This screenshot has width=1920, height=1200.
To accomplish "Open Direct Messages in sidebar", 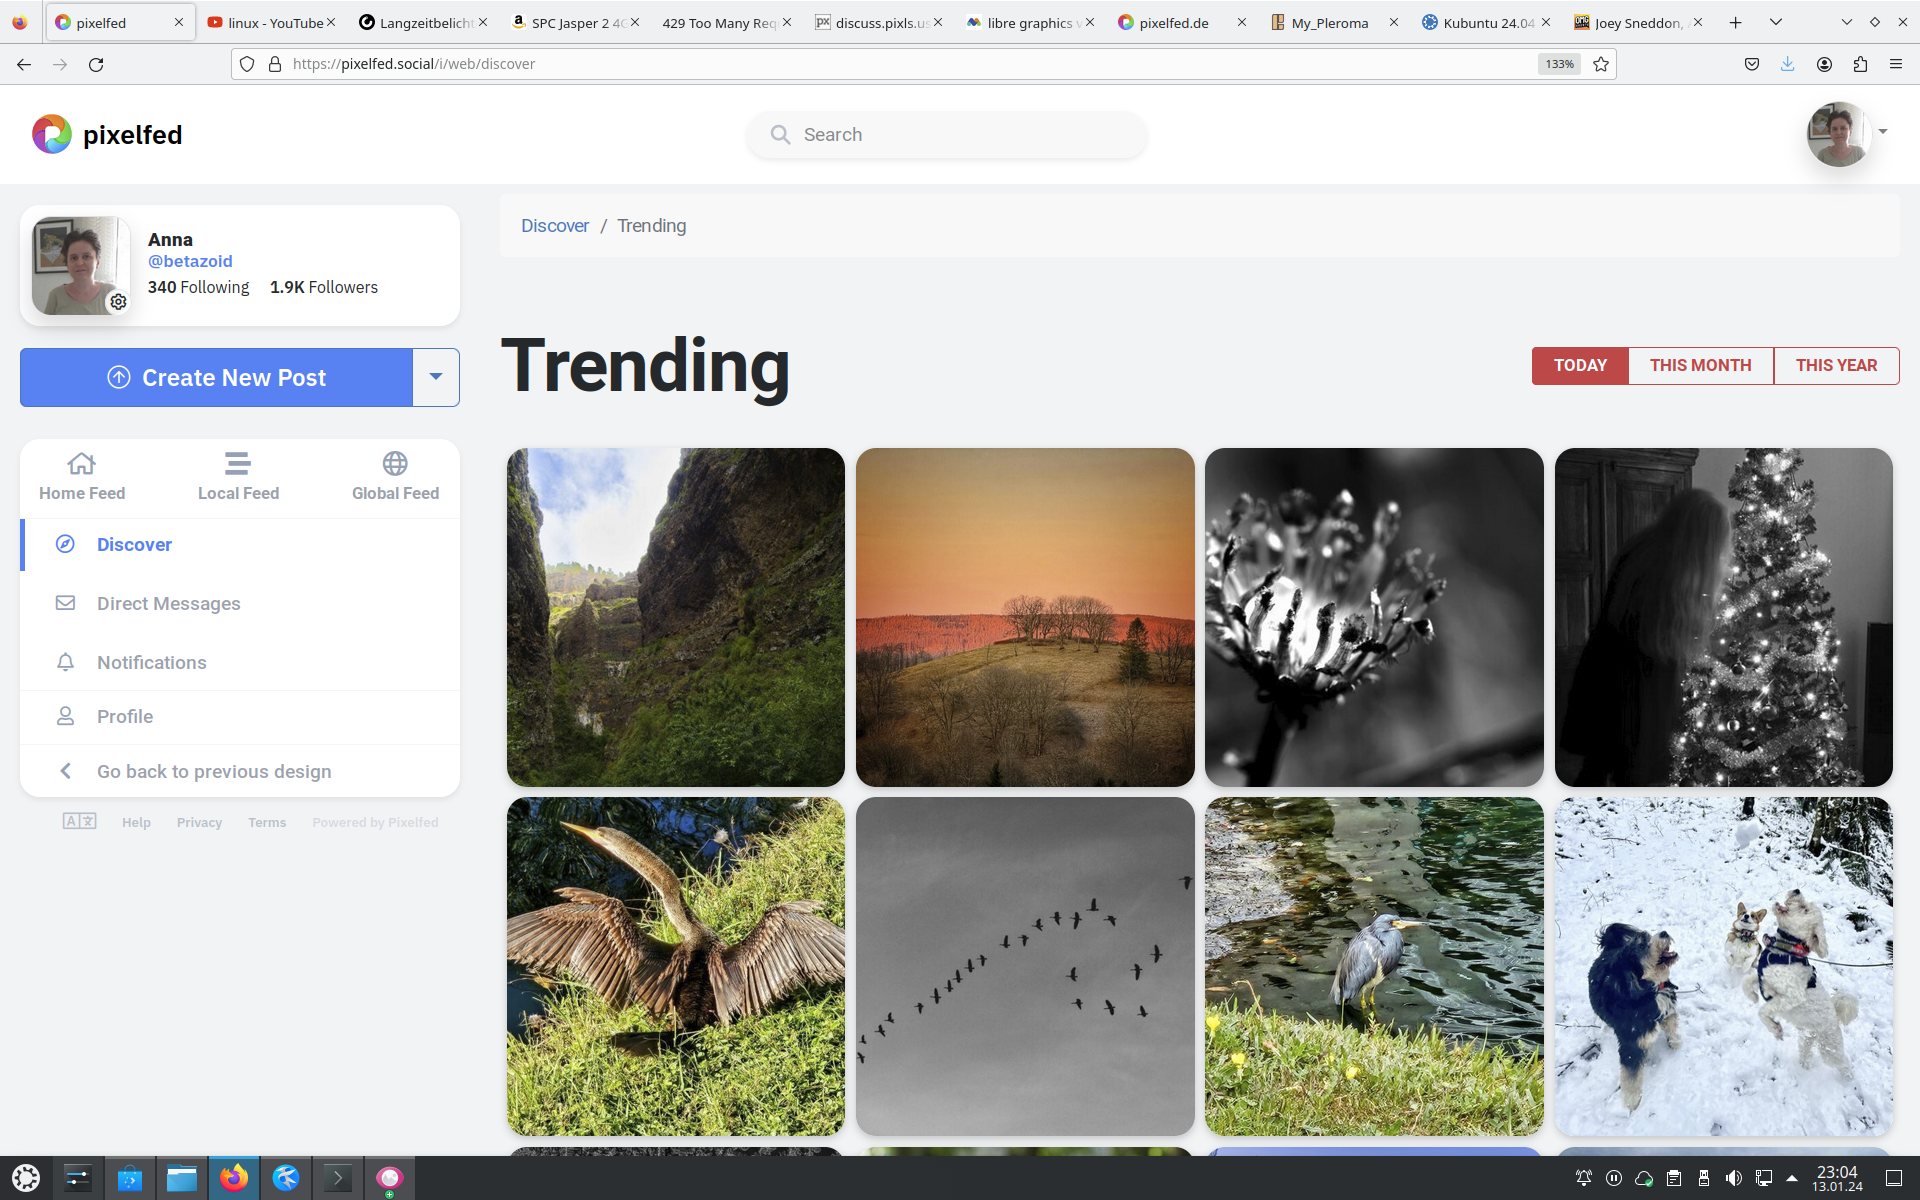I will (x=168, y=604).
